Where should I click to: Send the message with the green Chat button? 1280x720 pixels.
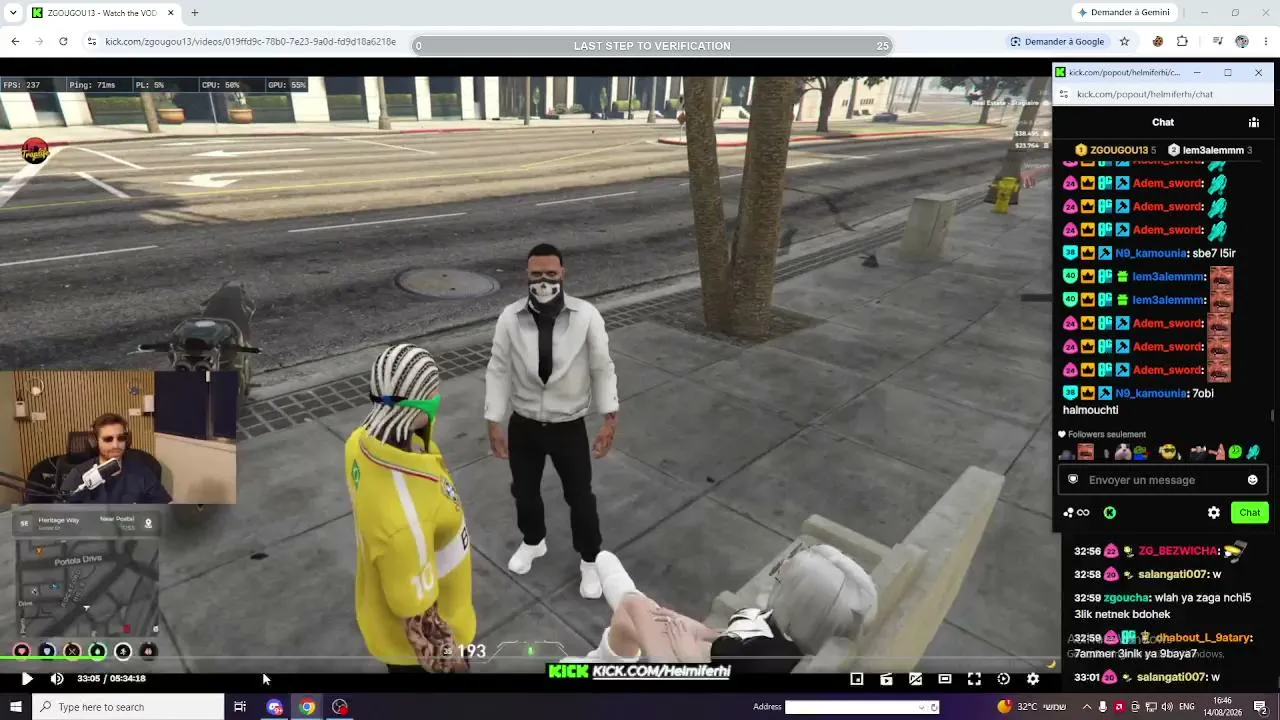[x=1250, y=513]
